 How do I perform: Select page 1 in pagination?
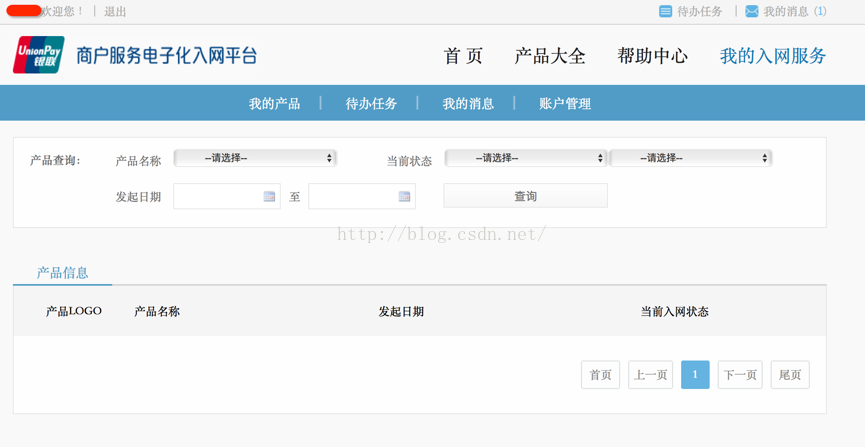[695, 375]
